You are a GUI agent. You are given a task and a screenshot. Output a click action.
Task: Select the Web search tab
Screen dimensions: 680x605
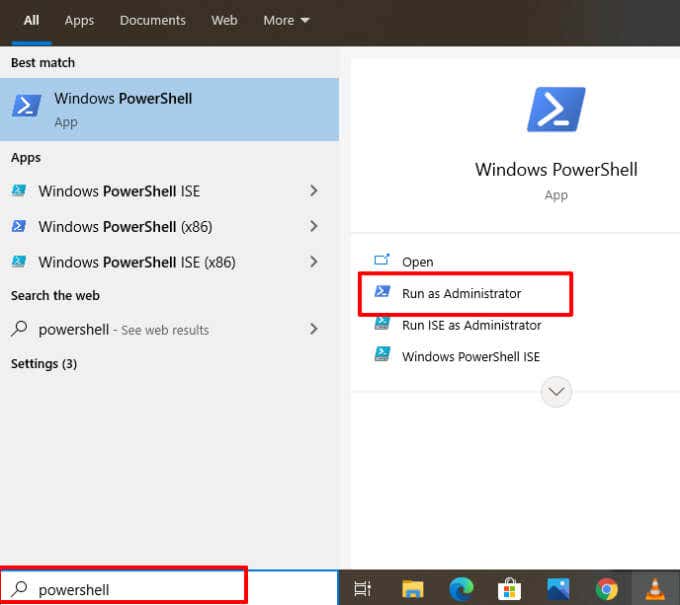point(224,20)
